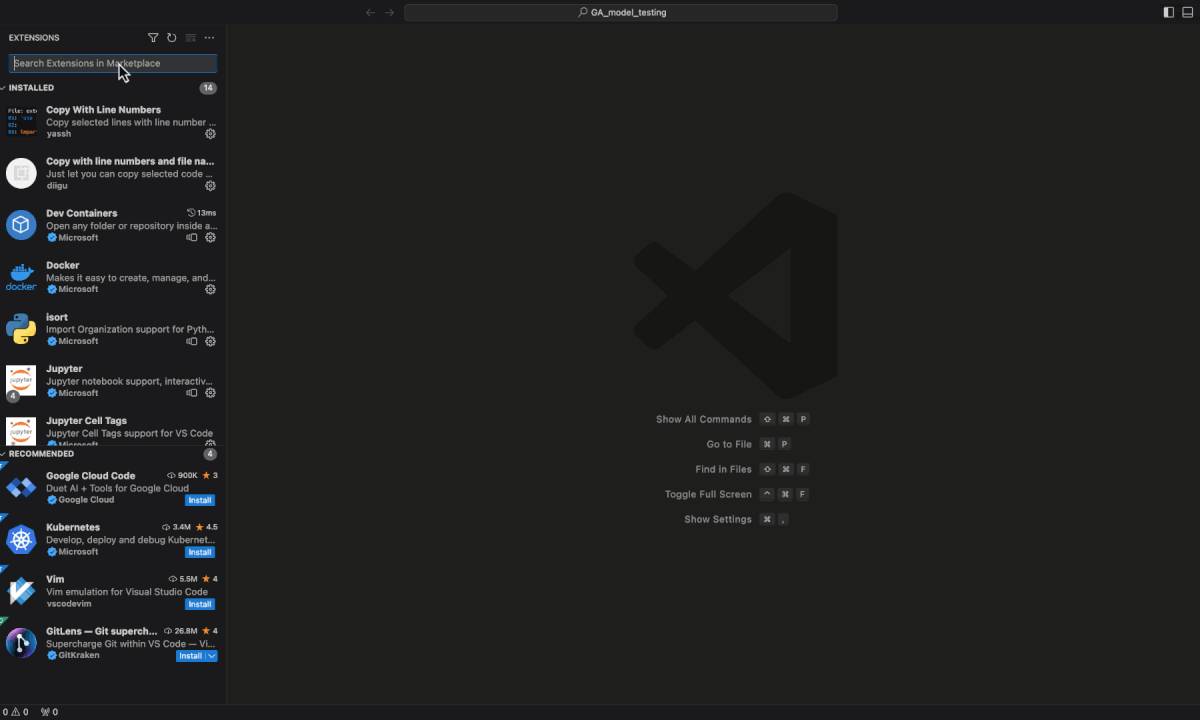The height and width of the screenshot is (720, 1200).
Task: Click Copy With Line Numbers thumbnail
Action: (x=21, y=122)
